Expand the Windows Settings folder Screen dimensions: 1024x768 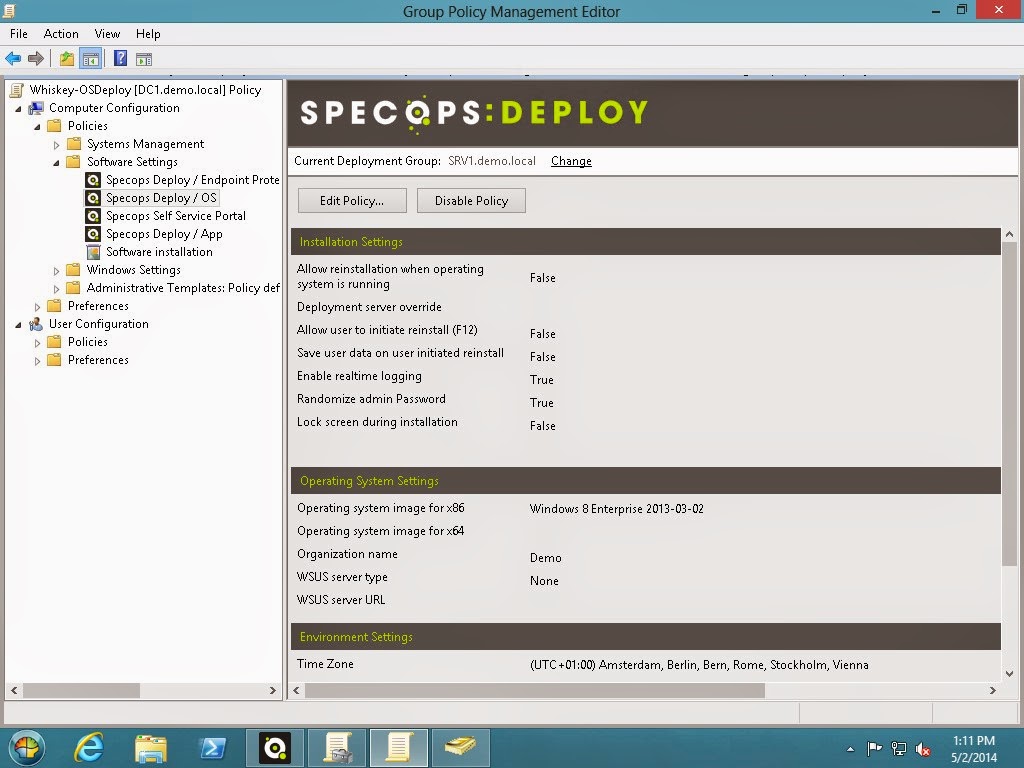click(x=56, y=270)
